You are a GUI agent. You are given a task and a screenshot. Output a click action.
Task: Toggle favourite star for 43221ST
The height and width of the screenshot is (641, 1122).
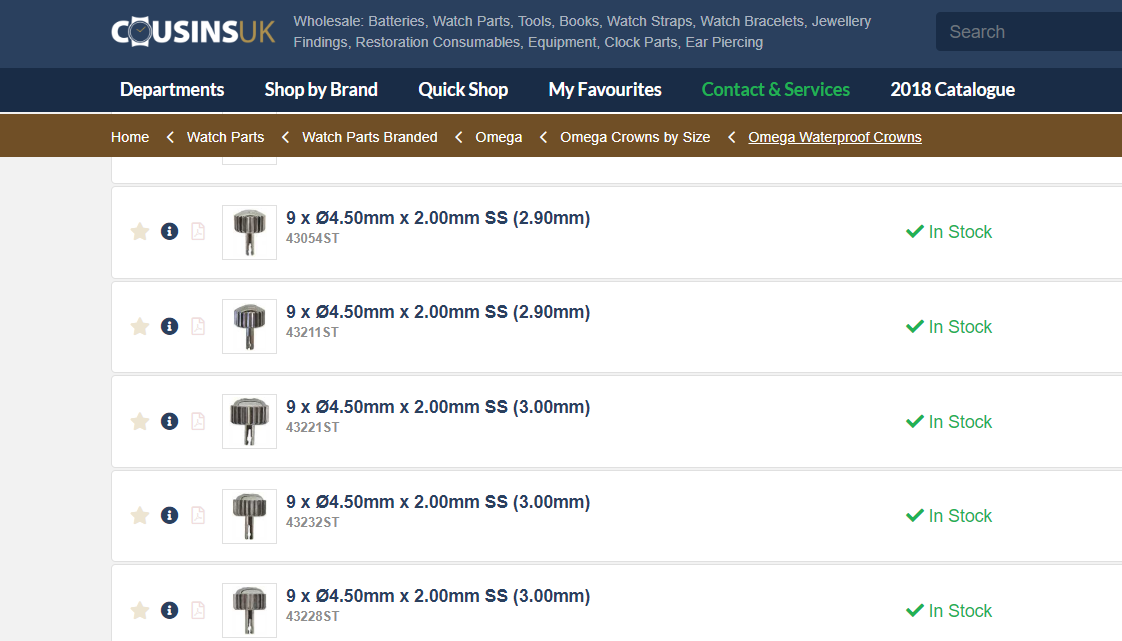click(x=140, y=421)
